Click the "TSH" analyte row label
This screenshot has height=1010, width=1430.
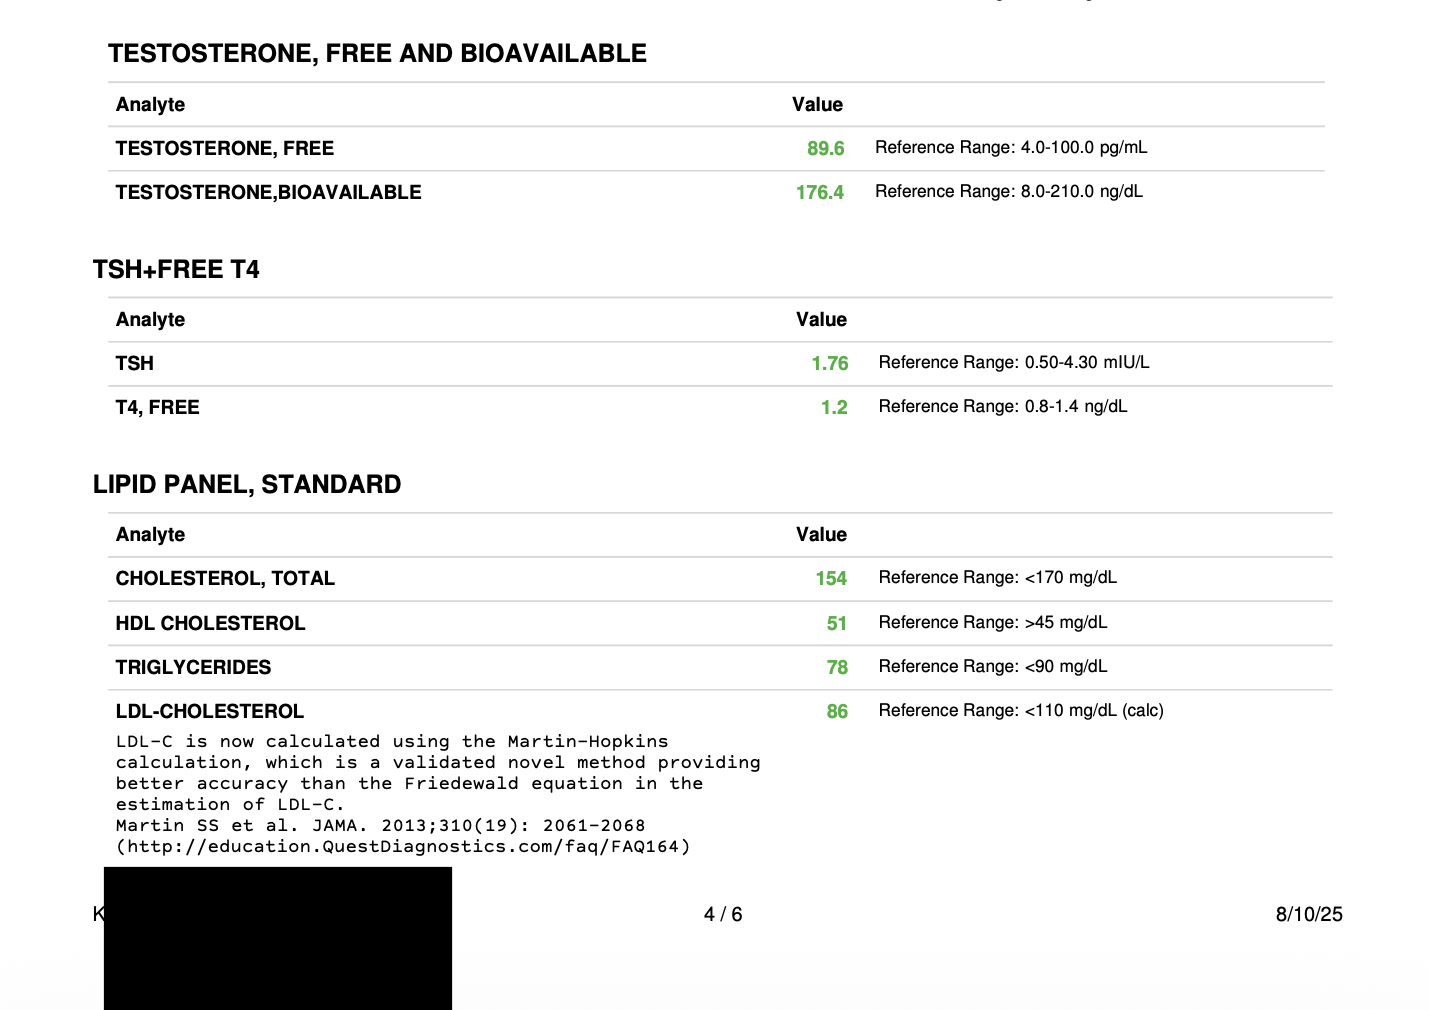coord(135,363)
